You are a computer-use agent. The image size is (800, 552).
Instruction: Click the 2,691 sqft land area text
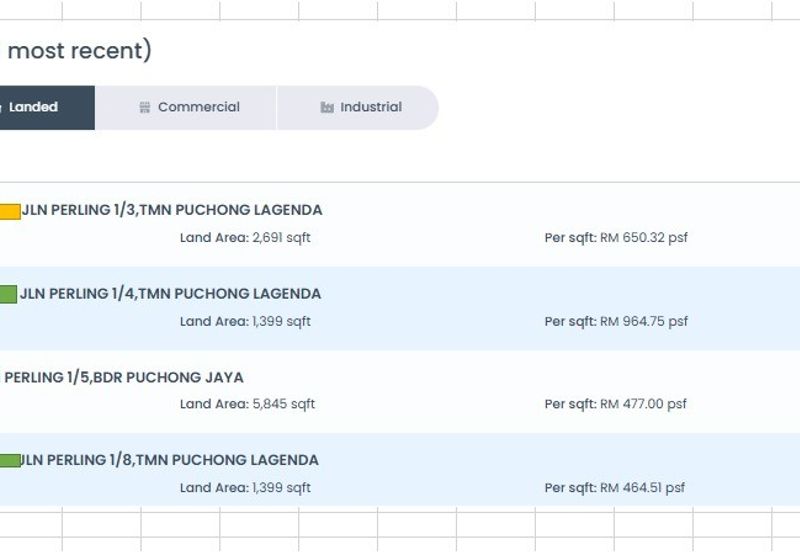281,238
